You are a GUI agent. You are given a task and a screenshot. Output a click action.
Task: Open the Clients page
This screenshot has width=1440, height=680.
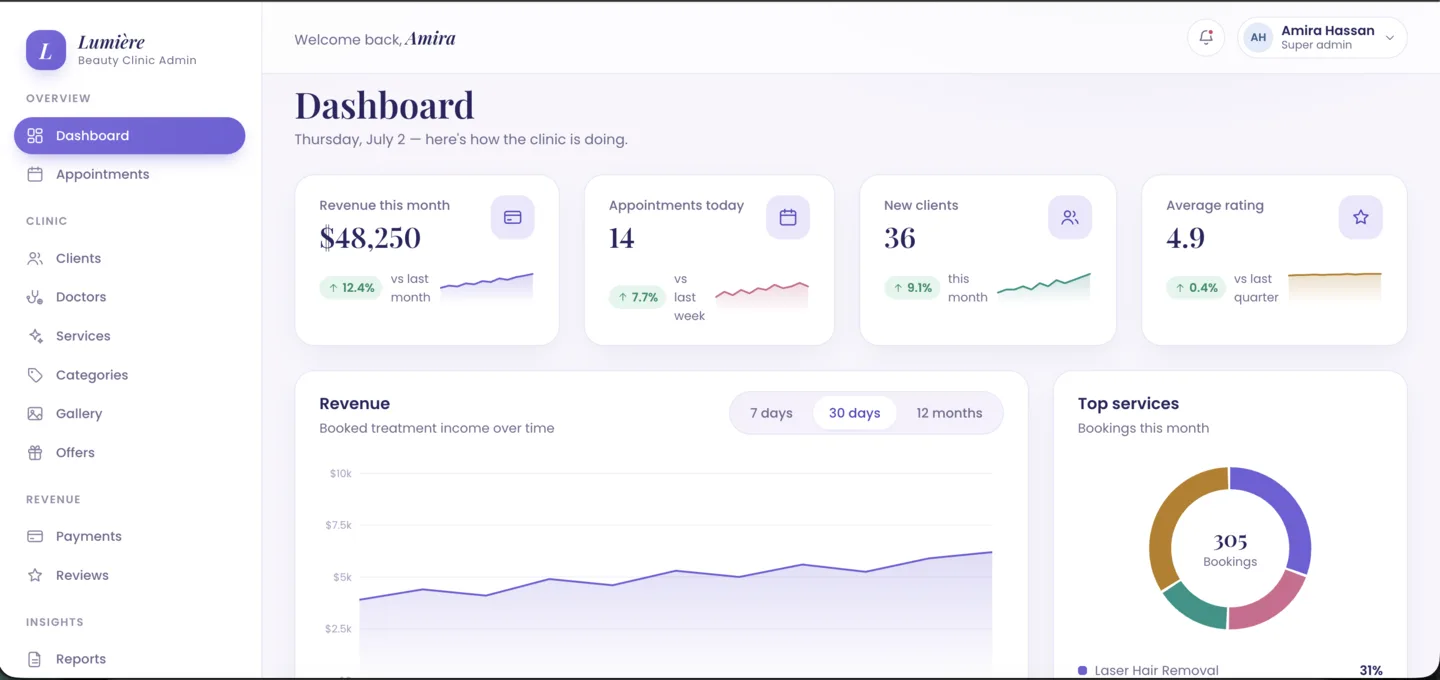pyautogui.click(x=129, y=258)
